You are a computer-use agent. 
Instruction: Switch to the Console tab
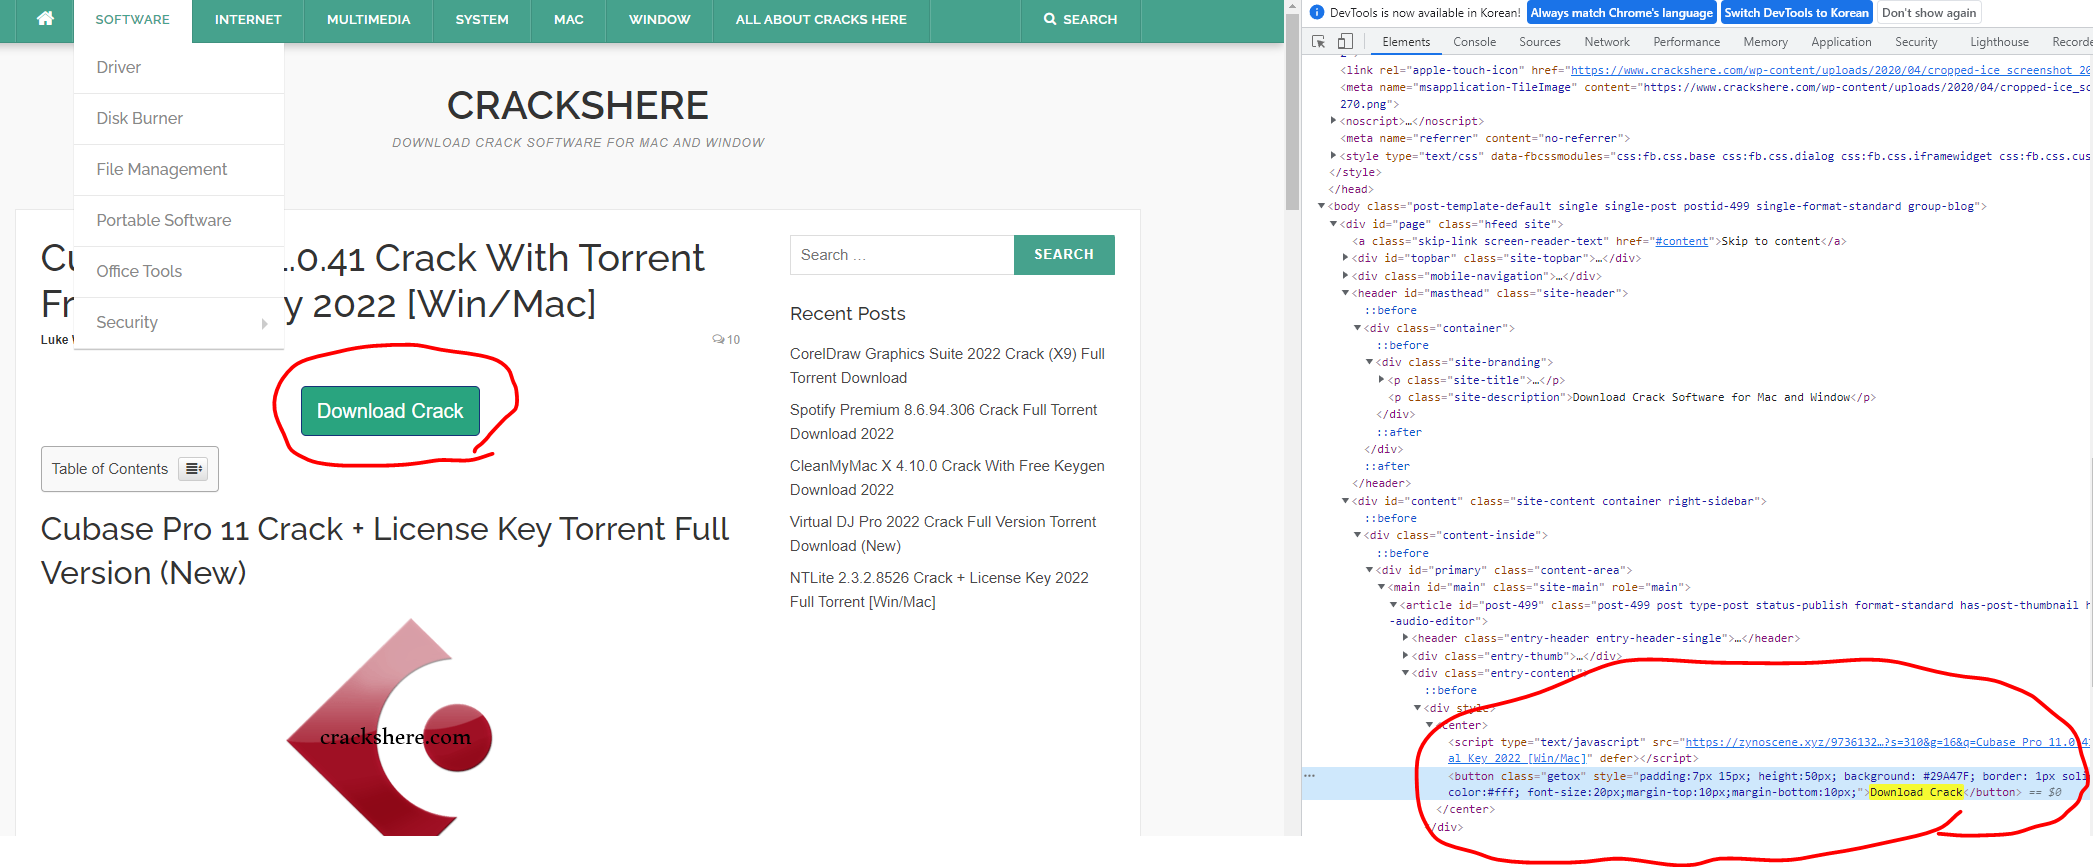[1475, 42]
